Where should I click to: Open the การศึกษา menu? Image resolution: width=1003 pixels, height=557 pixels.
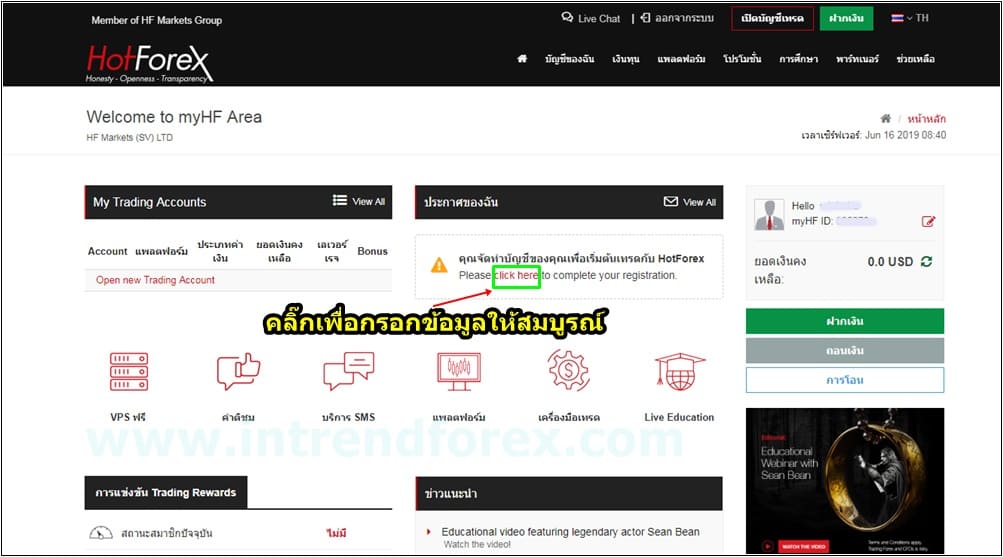pyautogui.click(x=798, y=59)
